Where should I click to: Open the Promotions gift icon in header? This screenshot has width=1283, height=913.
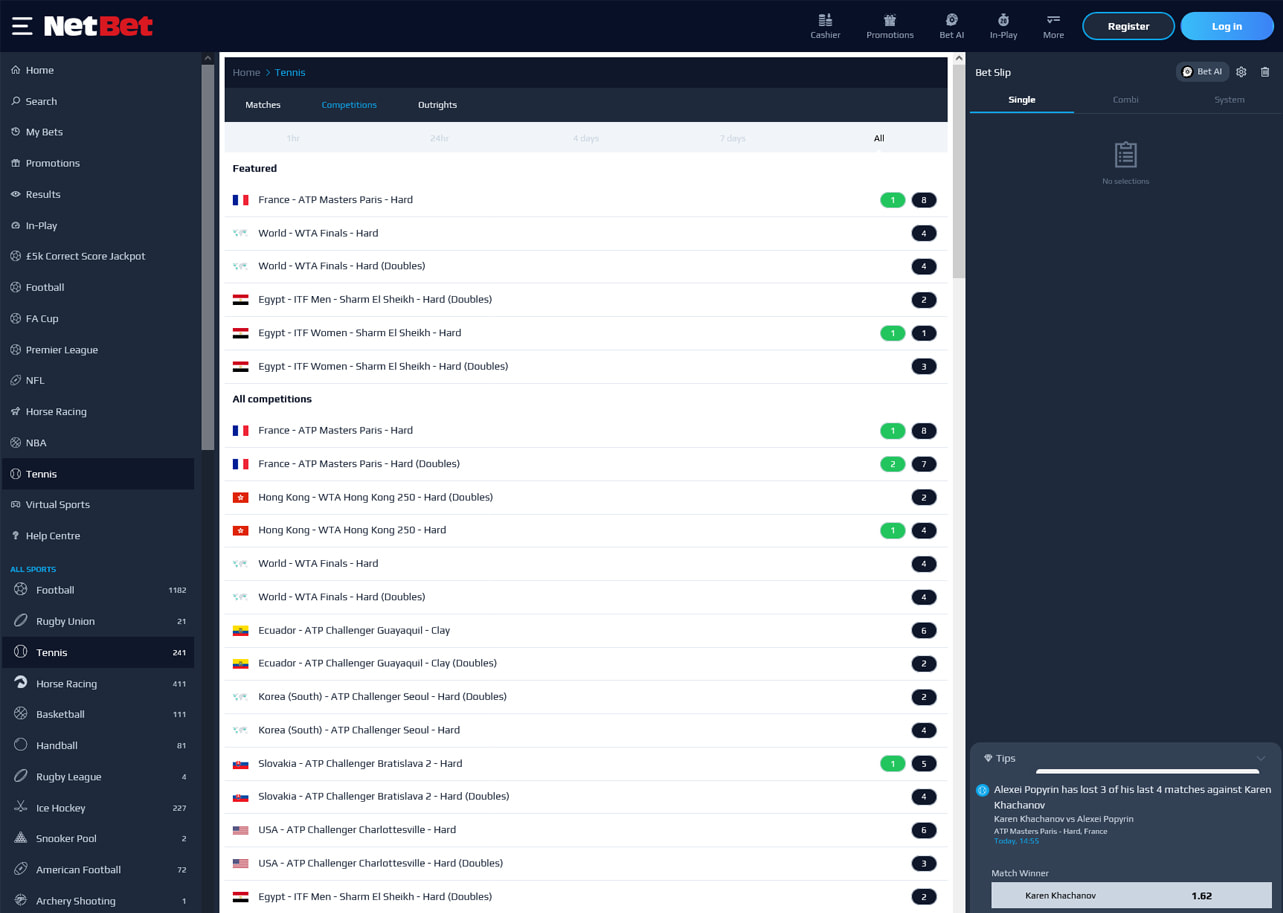(x=890, y=26)
